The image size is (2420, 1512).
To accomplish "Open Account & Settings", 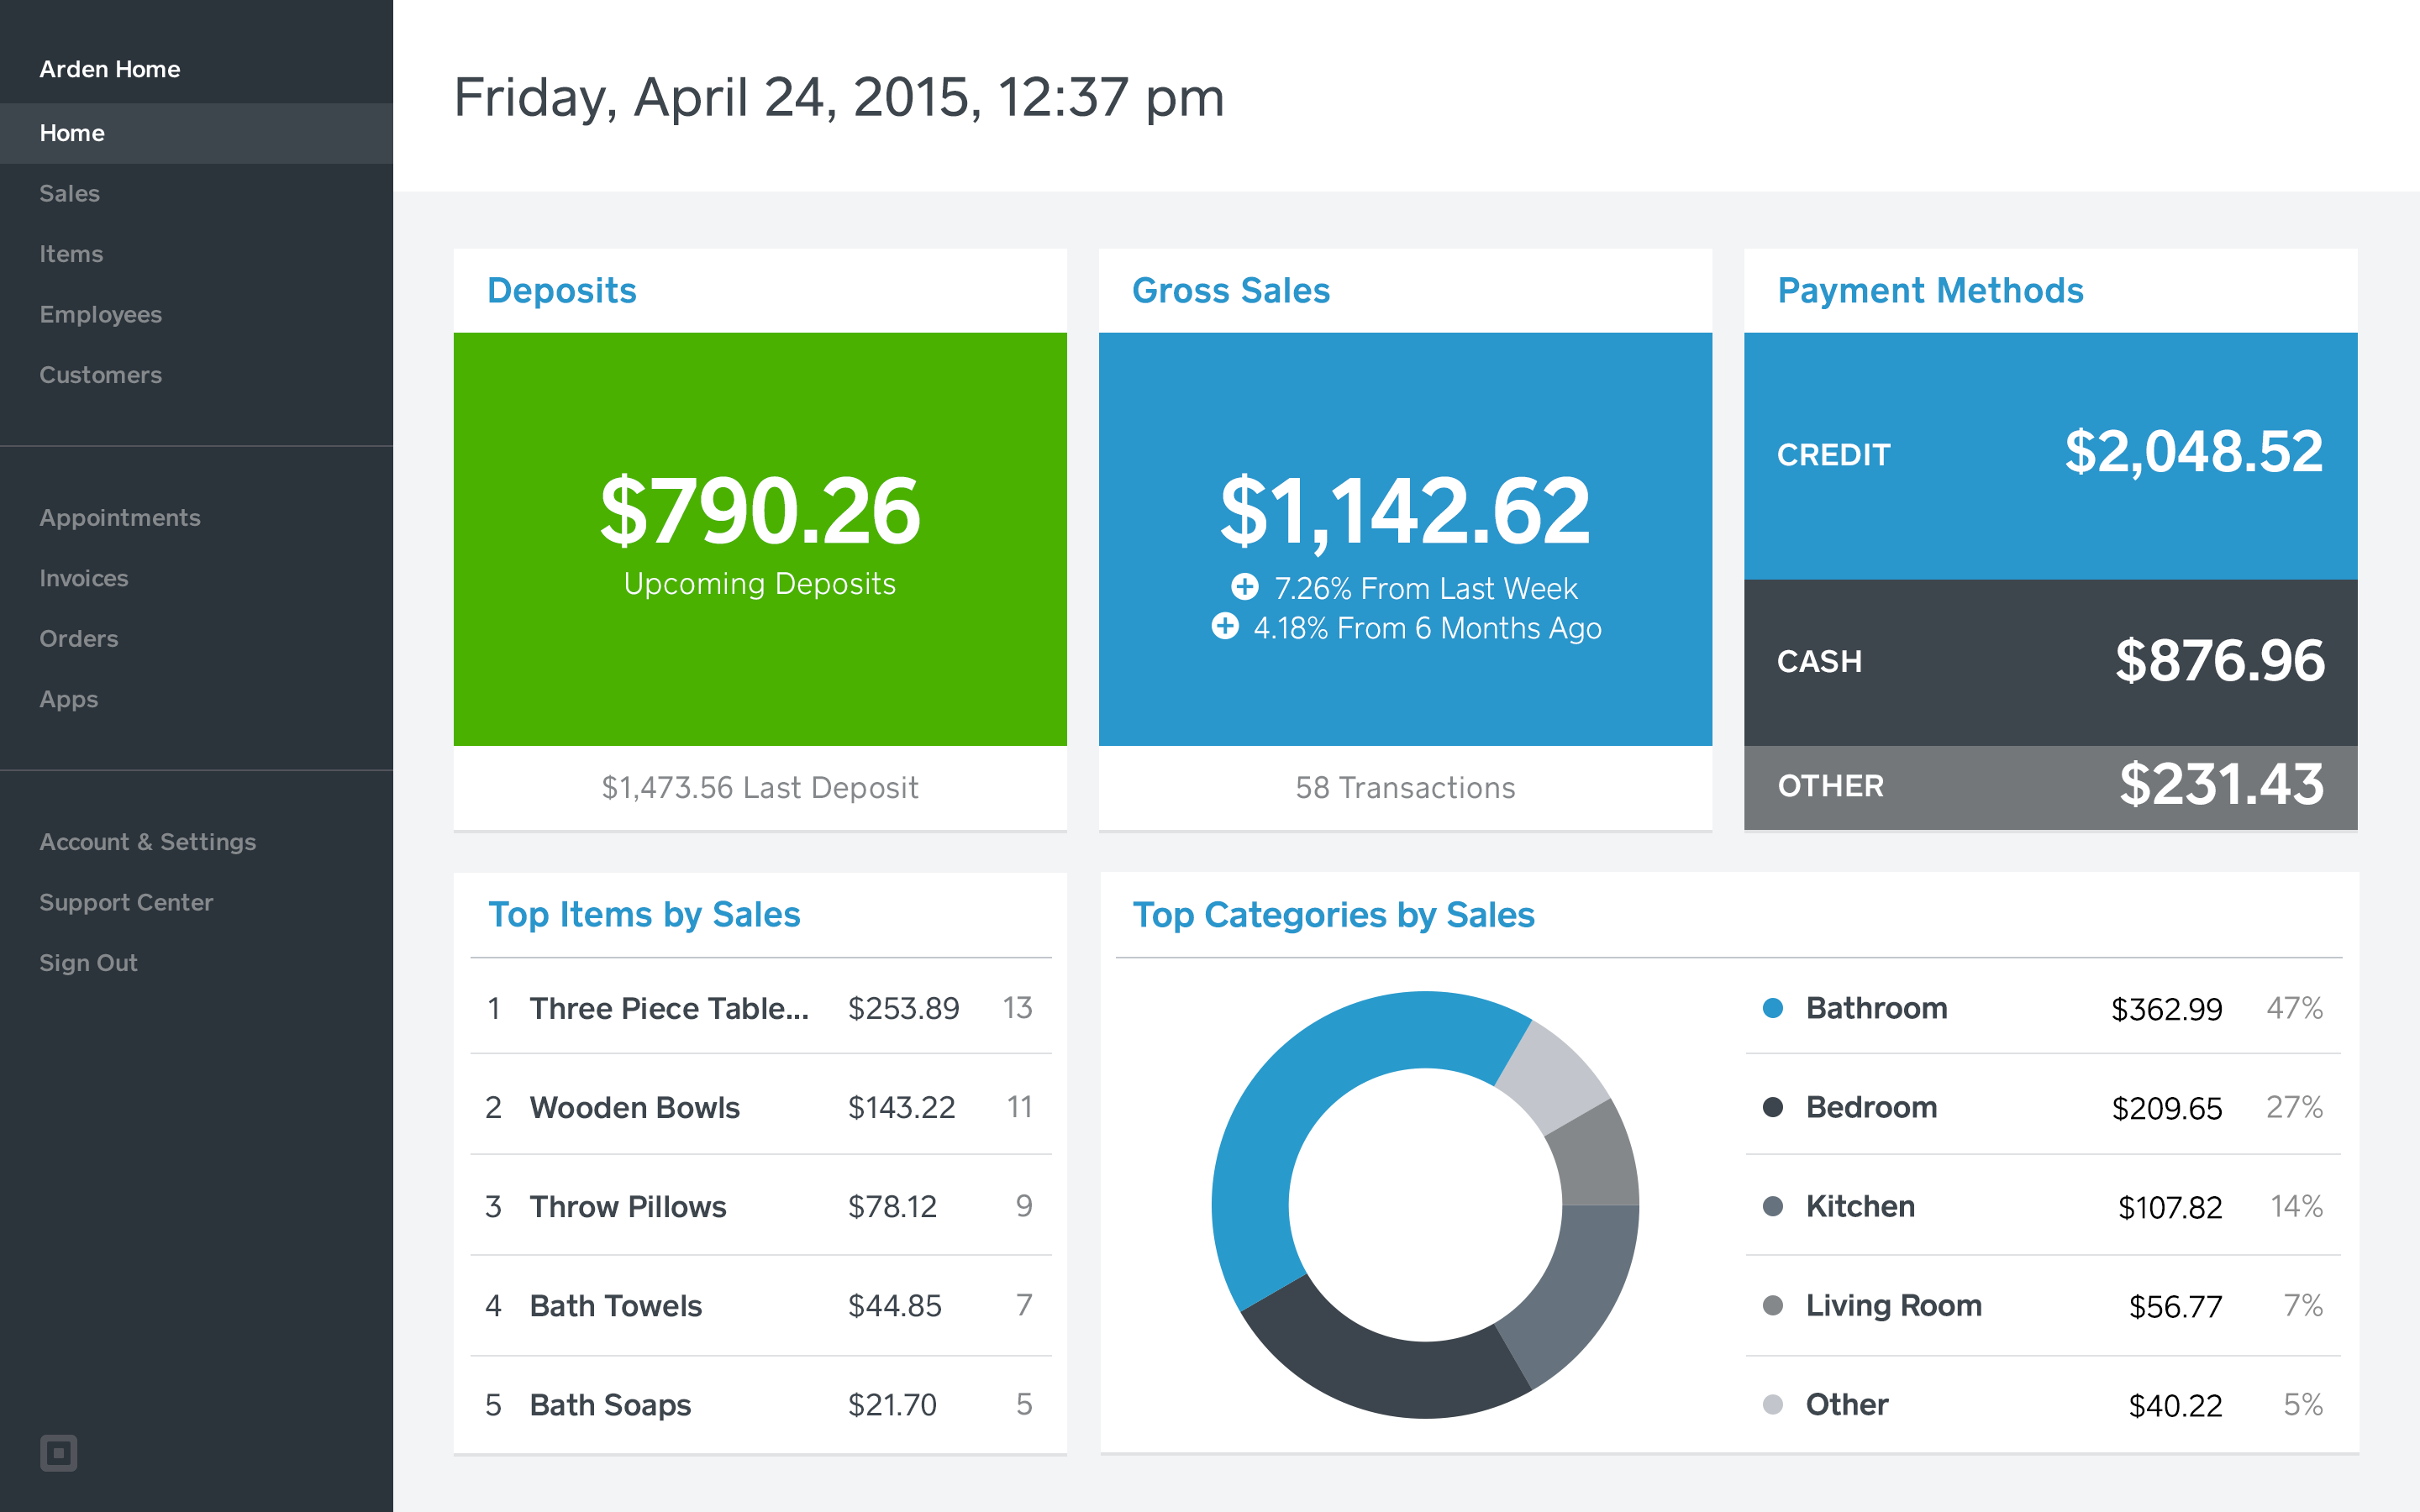I will point(147,841).
